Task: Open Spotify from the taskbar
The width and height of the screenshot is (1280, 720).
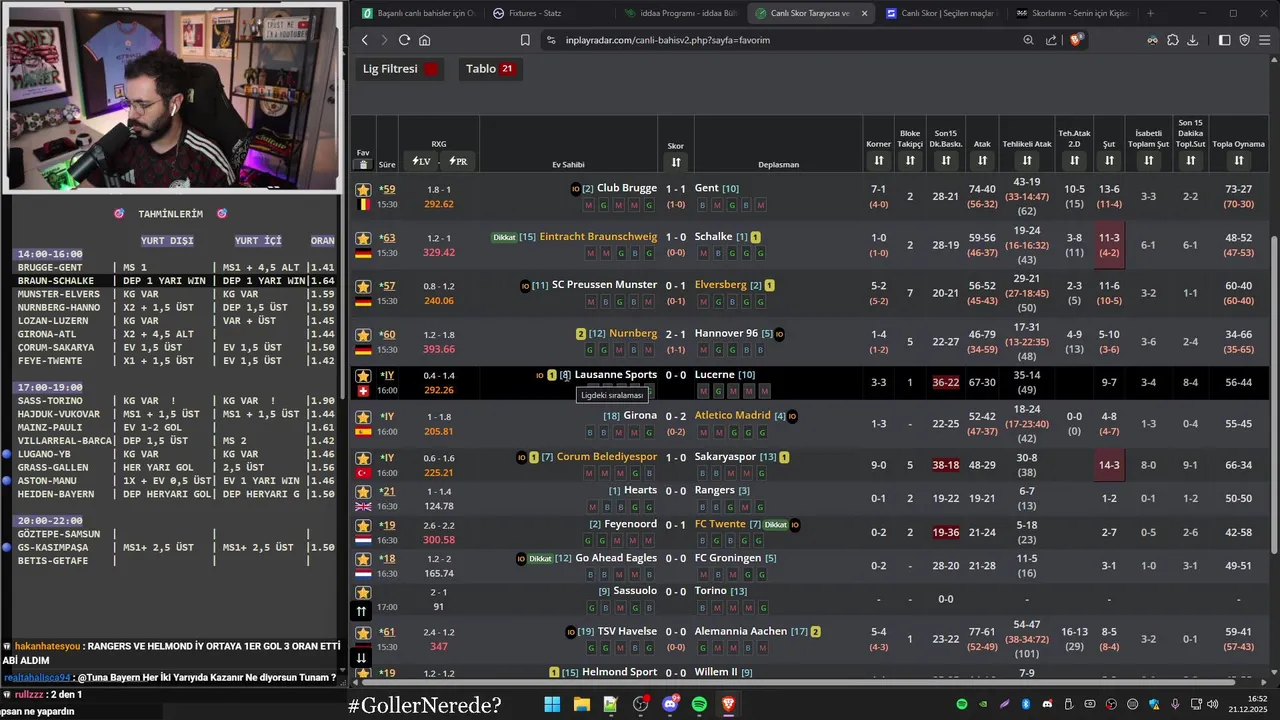Action: (x=699, y=705)
